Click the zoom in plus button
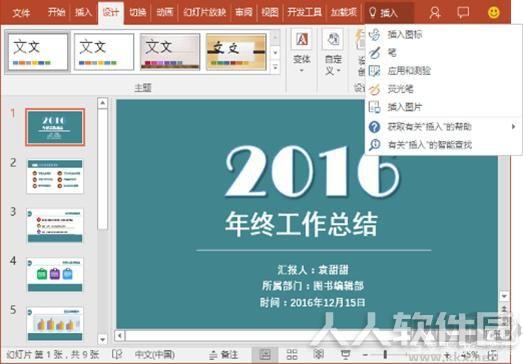523x364 pixels. tap(448, 355)
